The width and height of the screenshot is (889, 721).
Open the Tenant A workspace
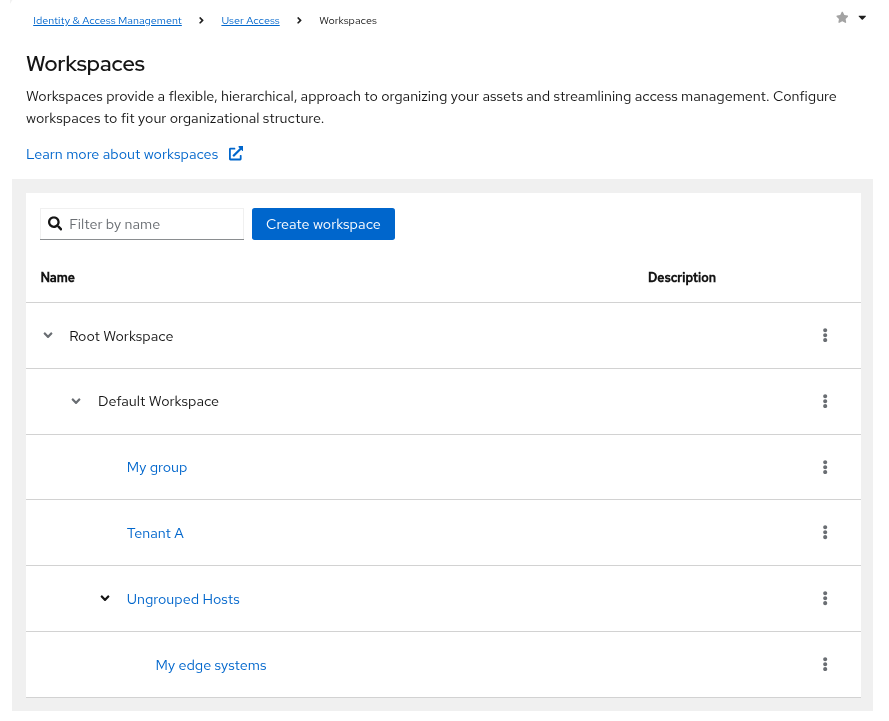[155, 533]
